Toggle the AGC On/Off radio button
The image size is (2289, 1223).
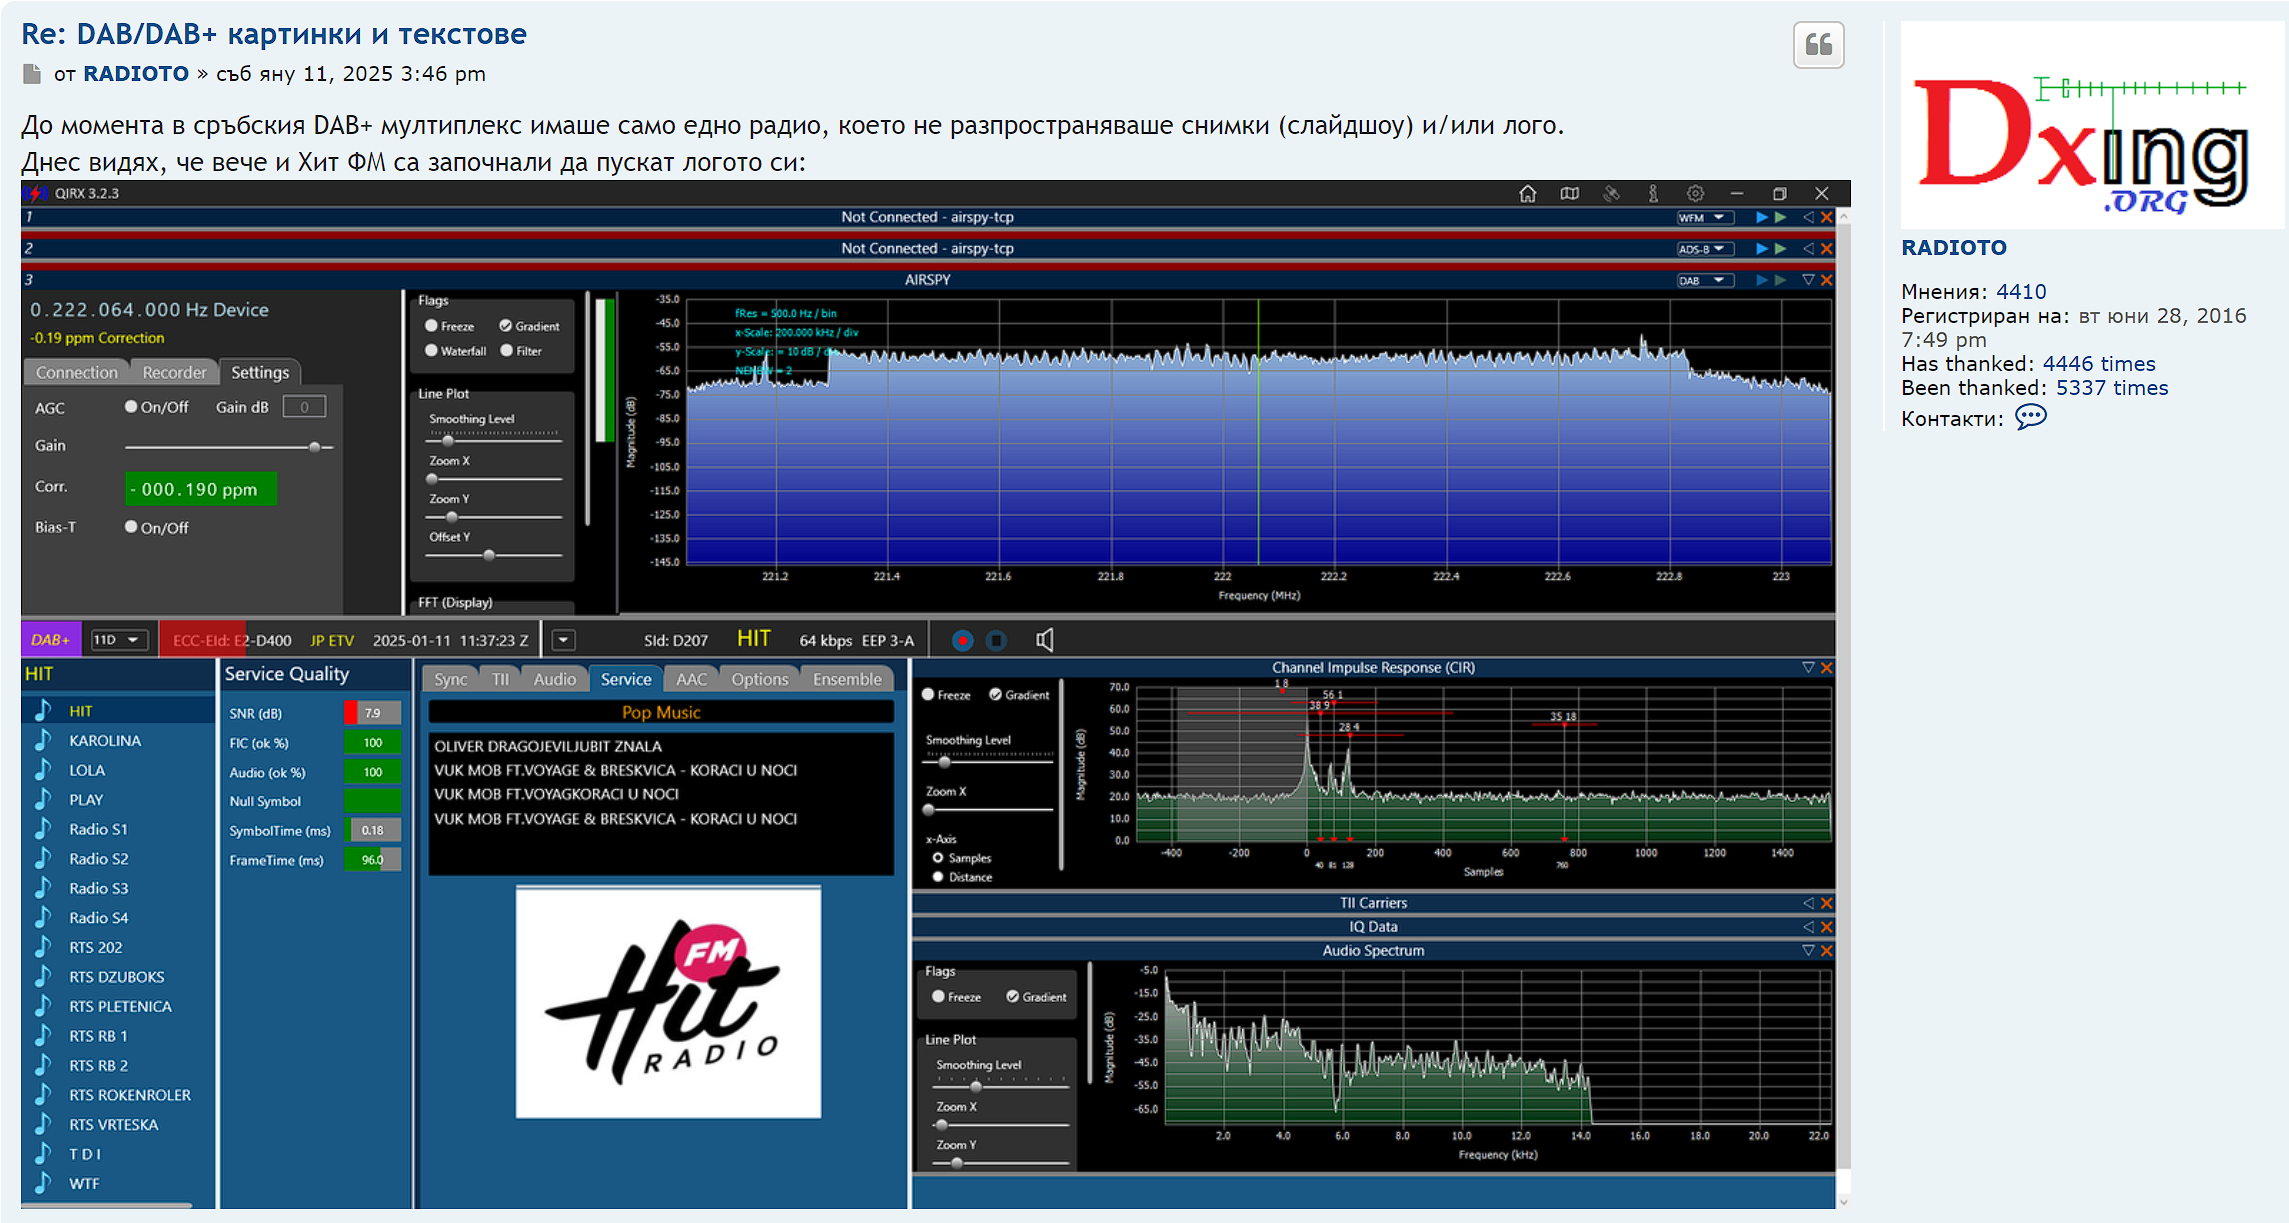tap(131, 407)
